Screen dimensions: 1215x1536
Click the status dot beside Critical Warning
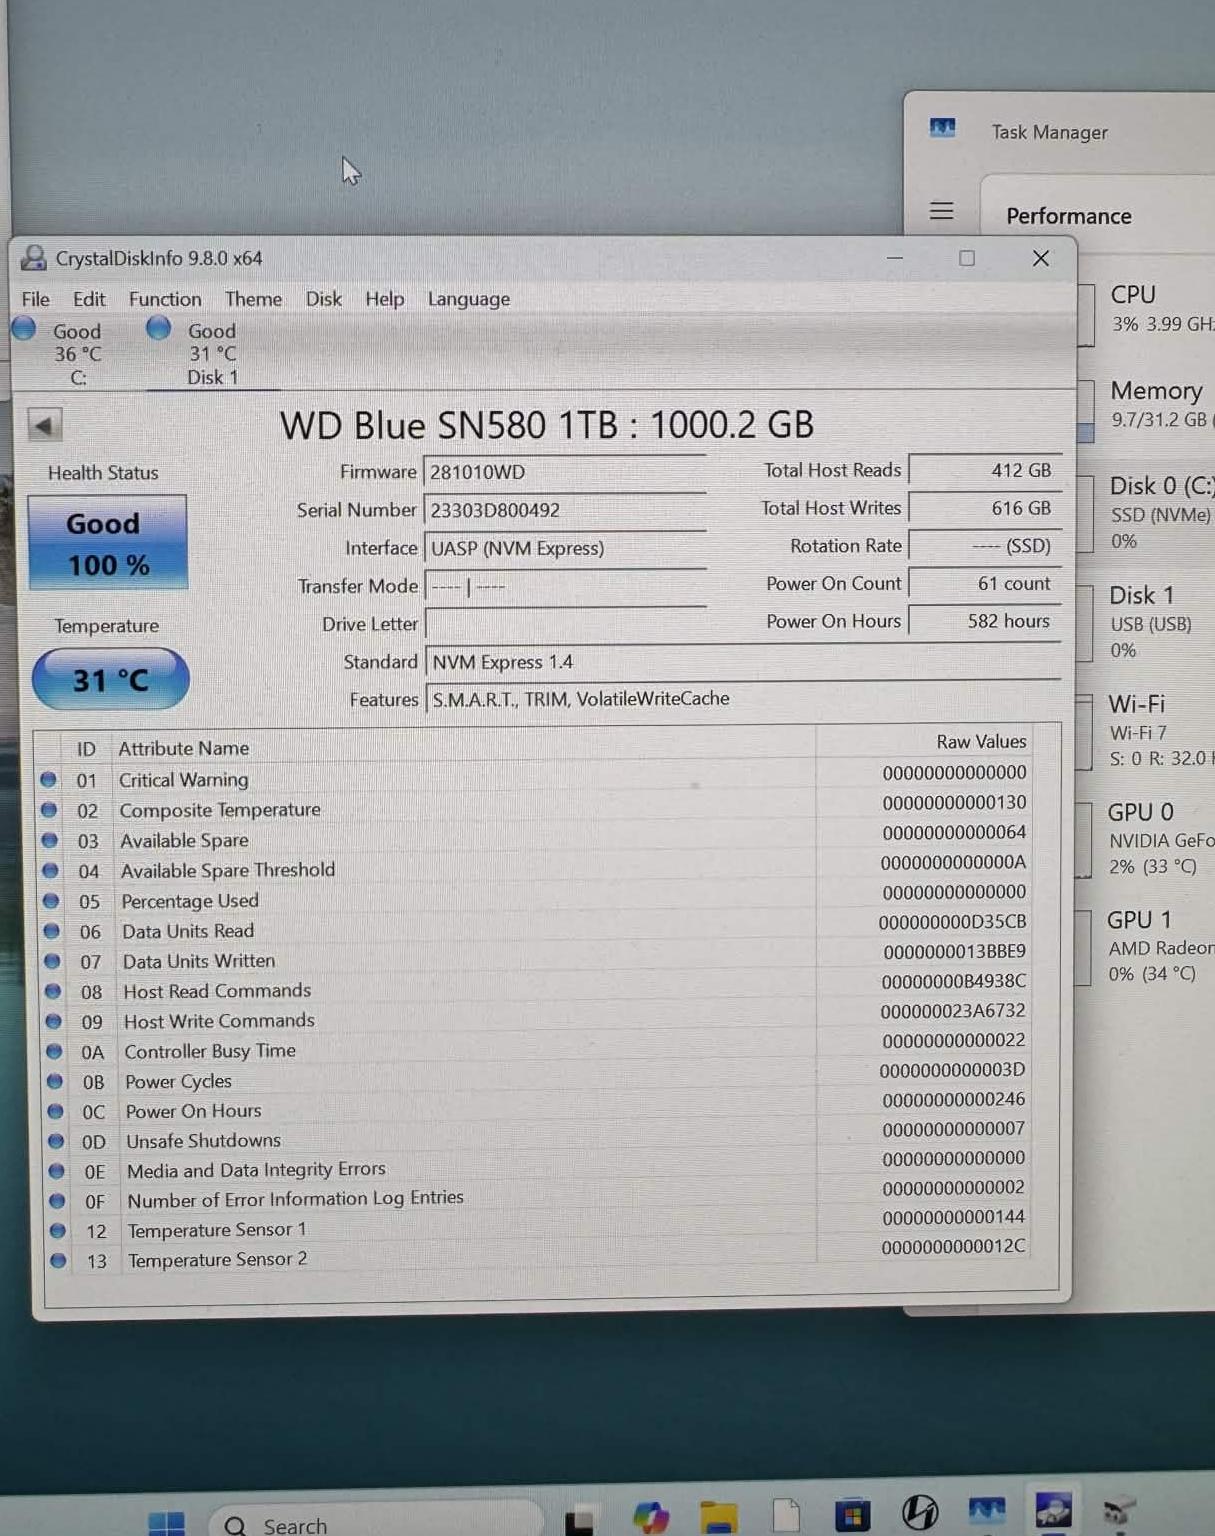(48, 779)
